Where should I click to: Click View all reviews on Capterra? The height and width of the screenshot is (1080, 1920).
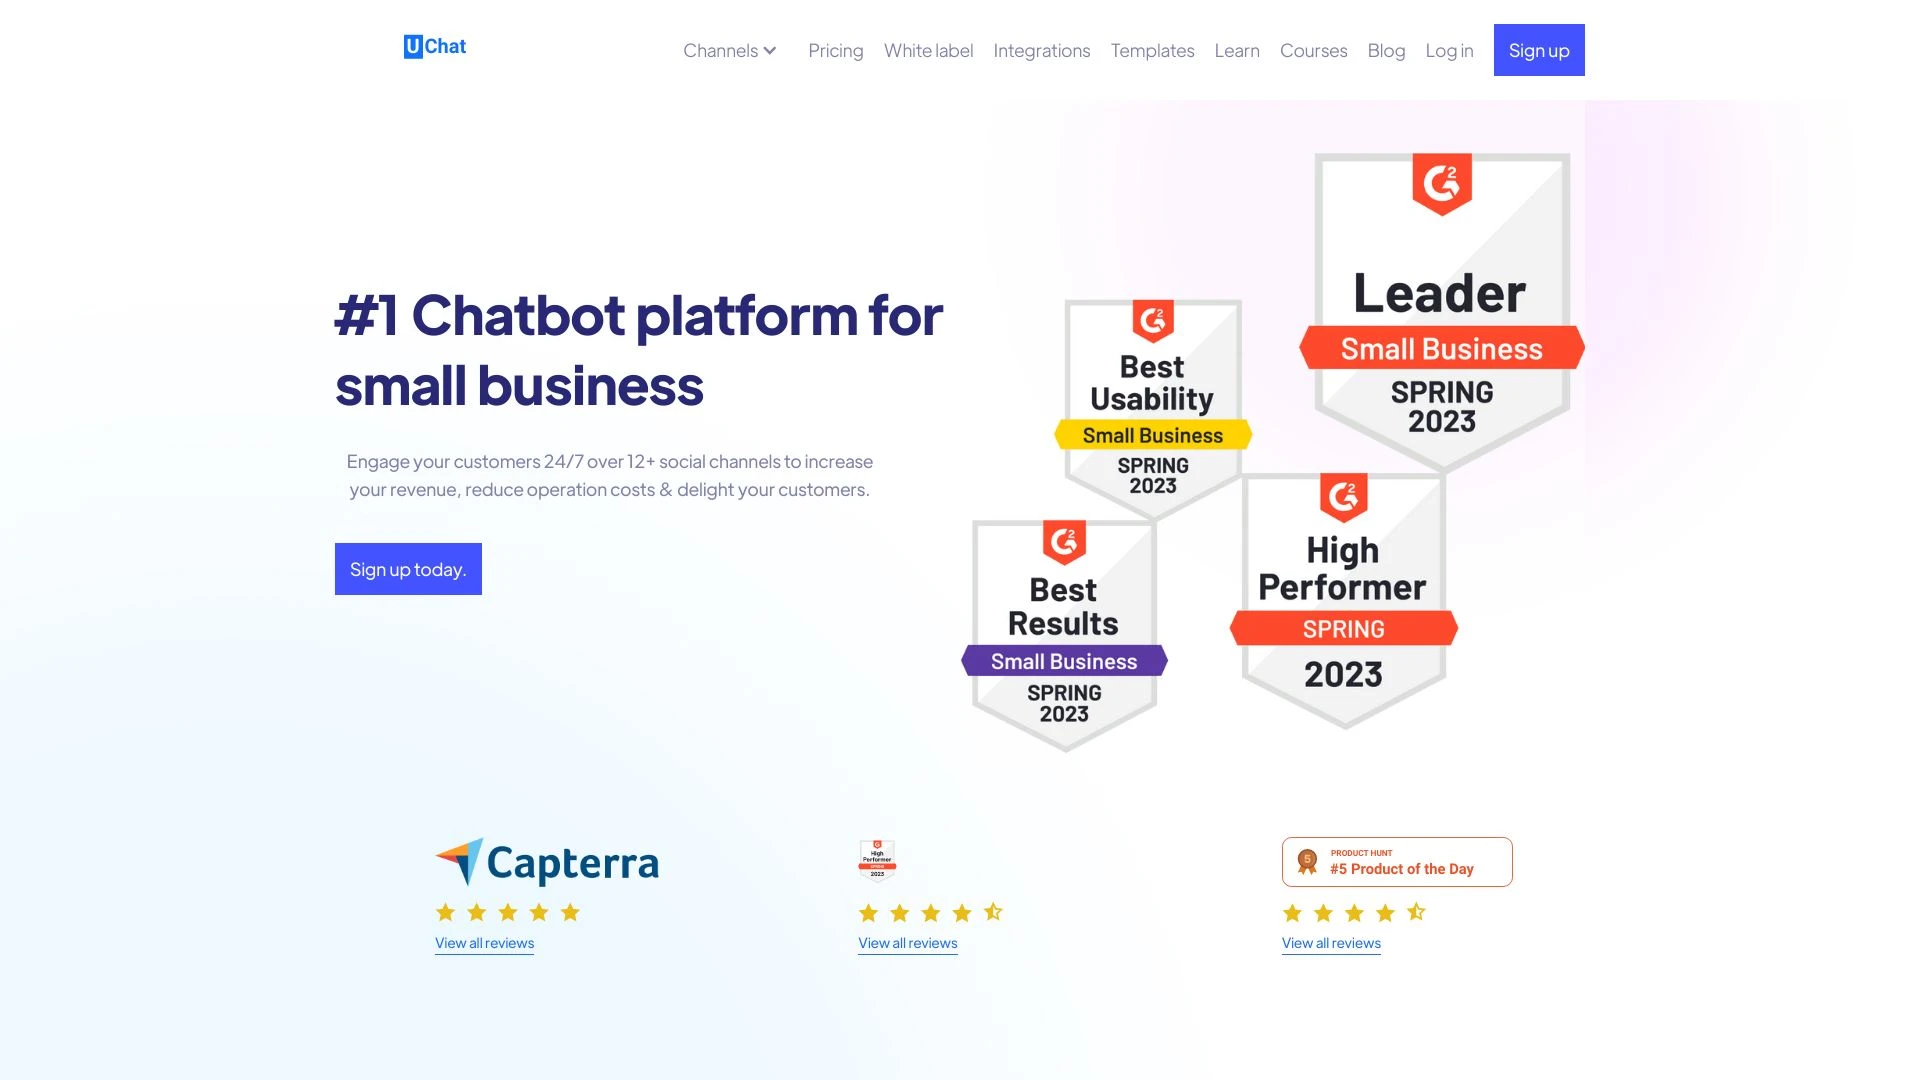(x=484, y=943)
